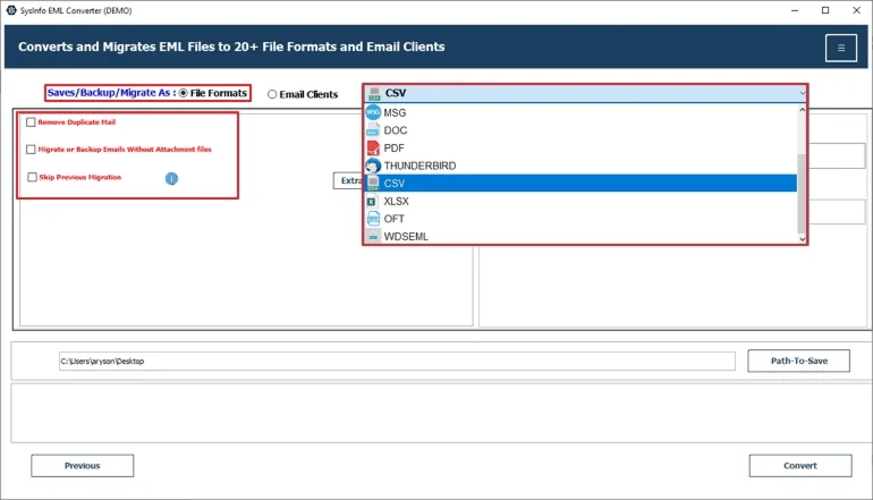Click the CSV icon in the highlighted row
Viewport: 873px width, 500px height.
tap(373, 183)
